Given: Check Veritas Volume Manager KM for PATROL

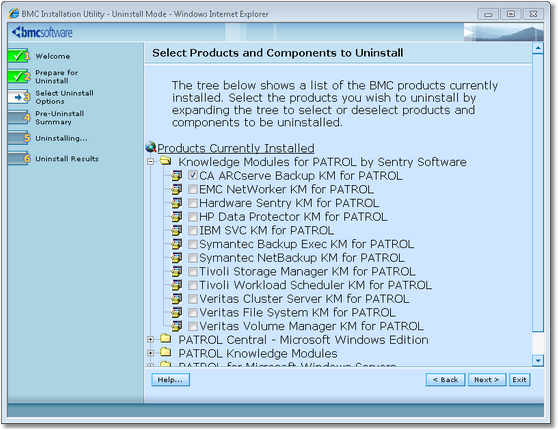Looking at the screenshot, I should (193, 326).
